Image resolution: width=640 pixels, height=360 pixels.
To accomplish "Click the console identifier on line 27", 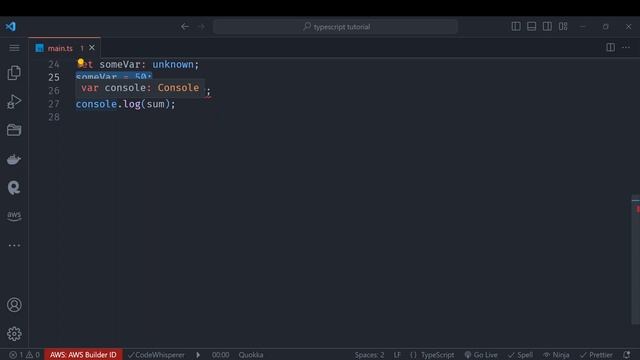I will 96,104.
